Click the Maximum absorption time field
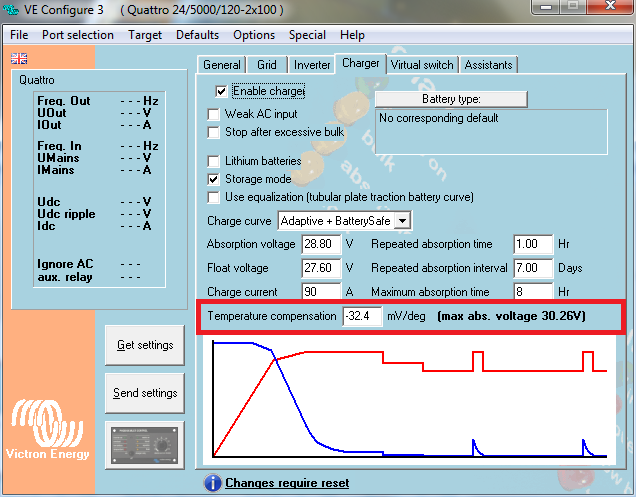 pyautogui.click(x=533, y=291)
